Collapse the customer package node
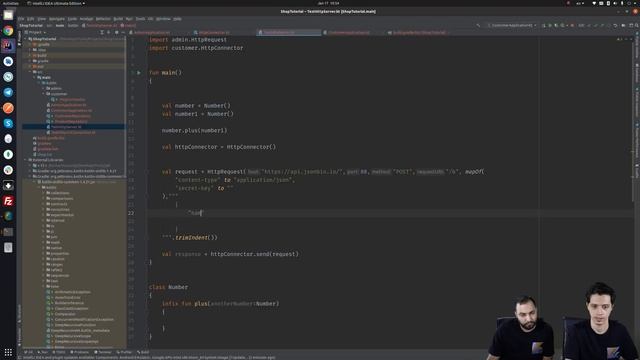The width and height of the screenshot is (640, 360). (x=44, y=94)
